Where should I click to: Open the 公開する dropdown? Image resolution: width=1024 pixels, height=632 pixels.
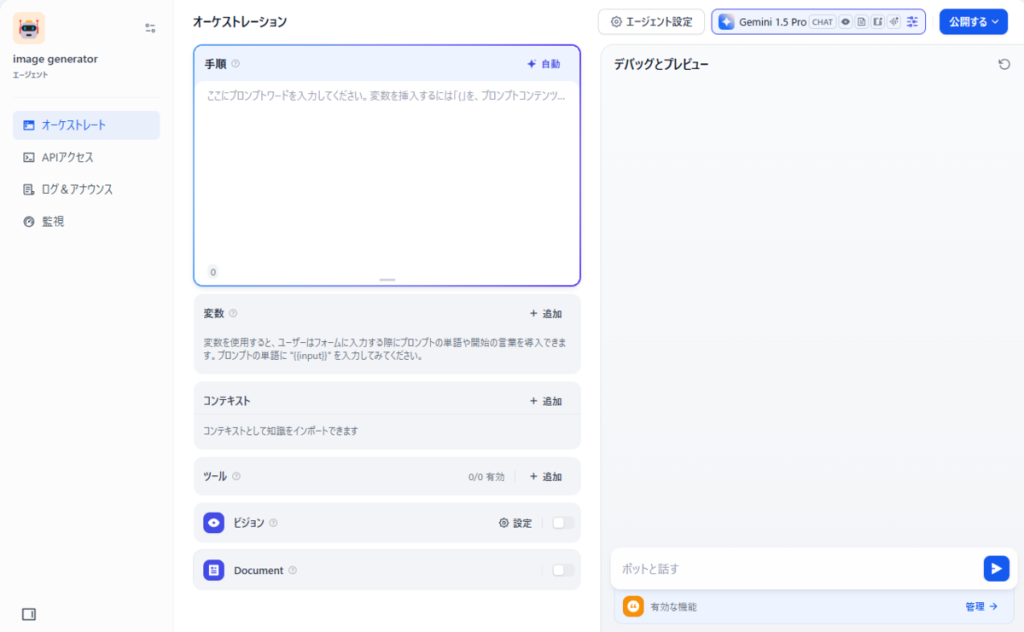pyautogui.click(x=973, y=21)
